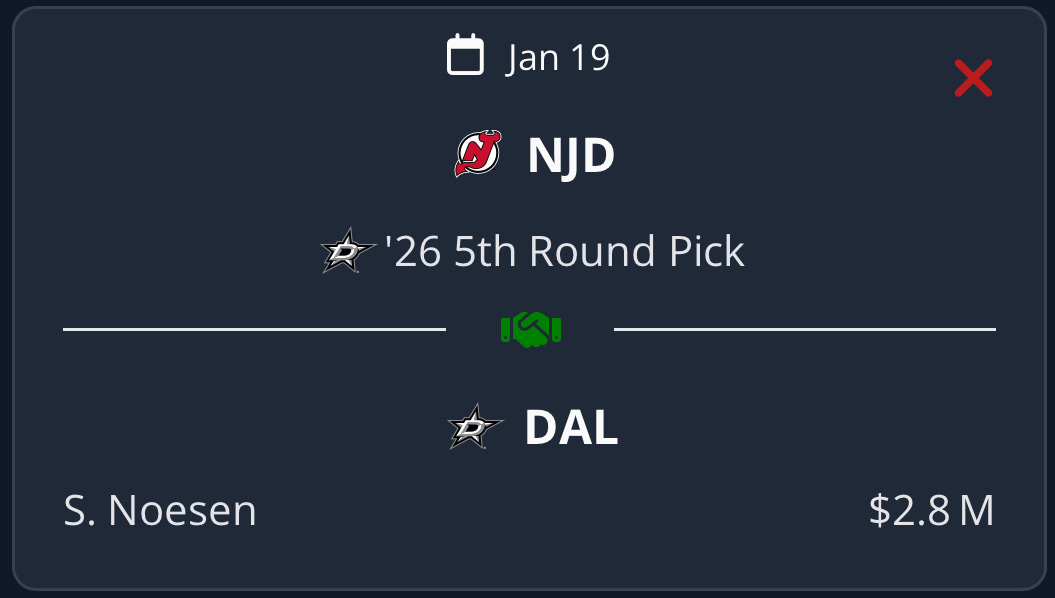Select the $2.8 M salary figure
The width and height of the screenshot is (1055, 598).
click(x=929, y=511)
